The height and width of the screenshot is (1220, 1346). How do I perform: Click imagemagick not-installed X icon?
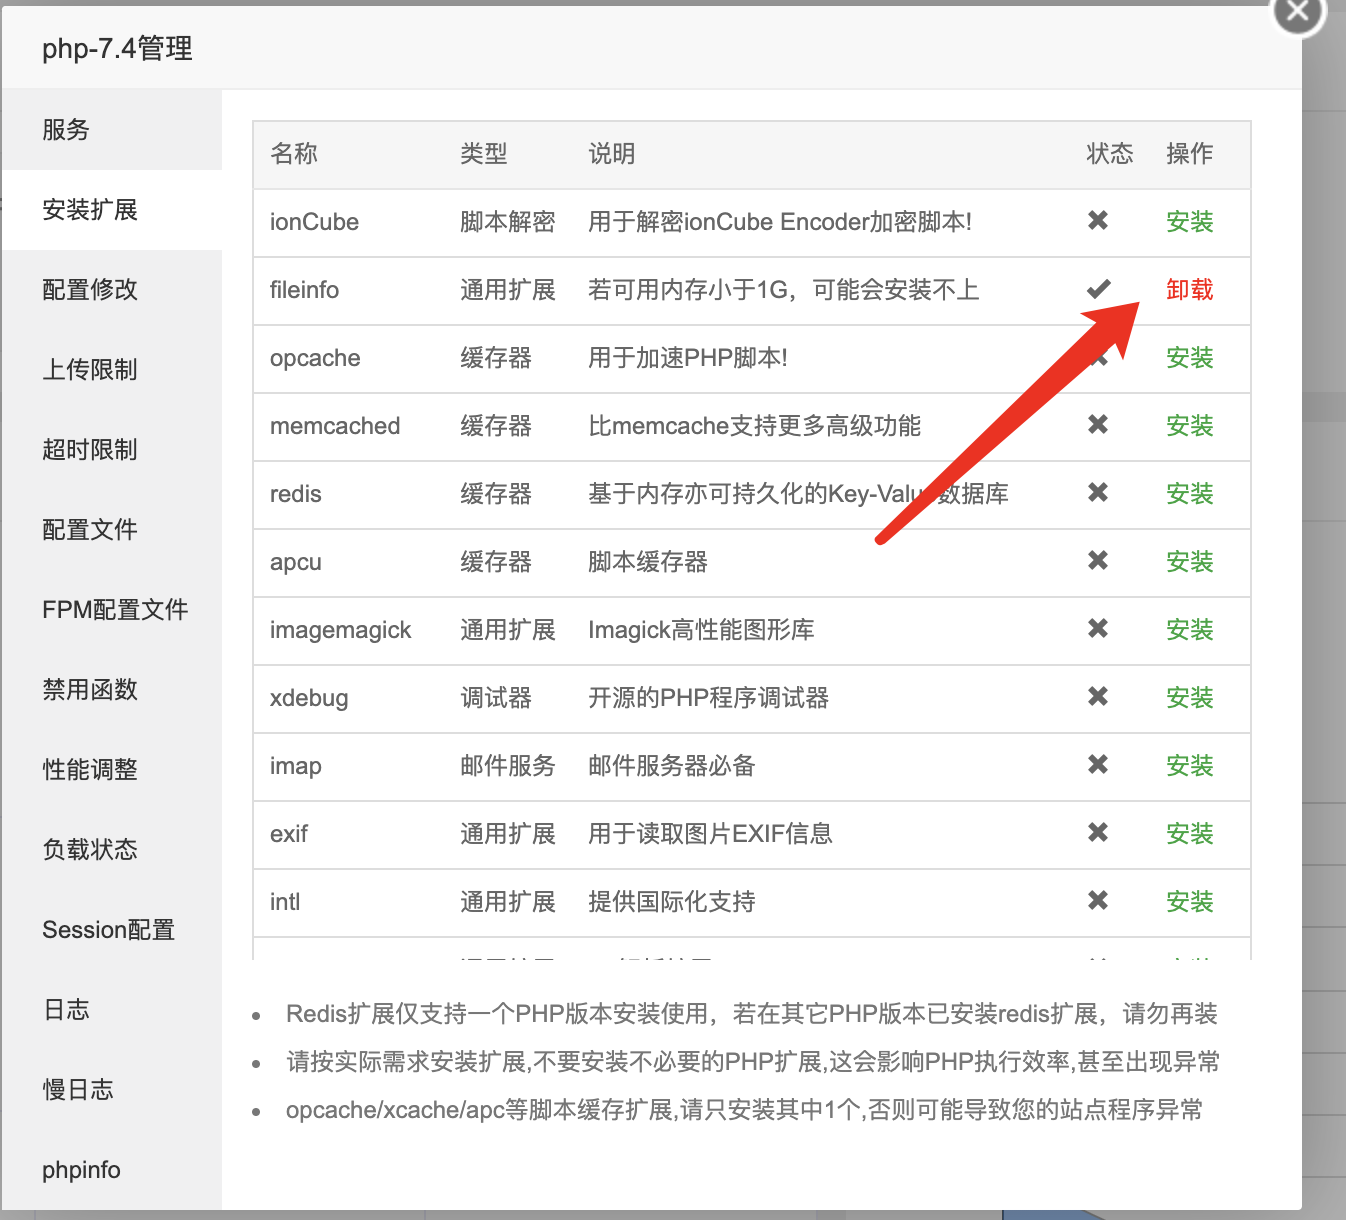[x=1098, y=628]
